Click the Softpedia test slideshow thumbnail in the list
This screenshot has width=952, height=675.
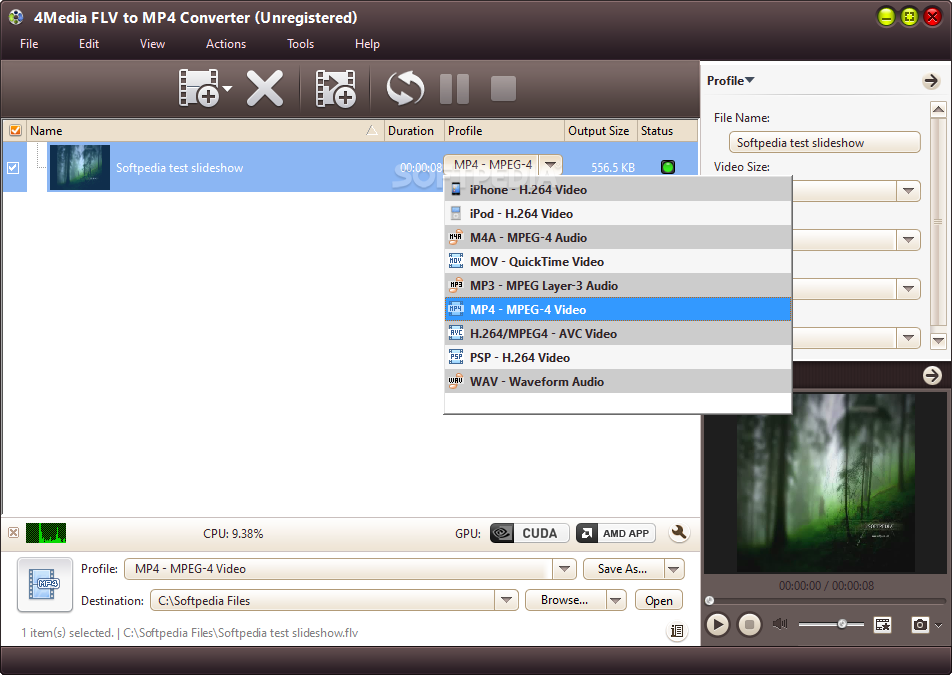coord(80,167)
